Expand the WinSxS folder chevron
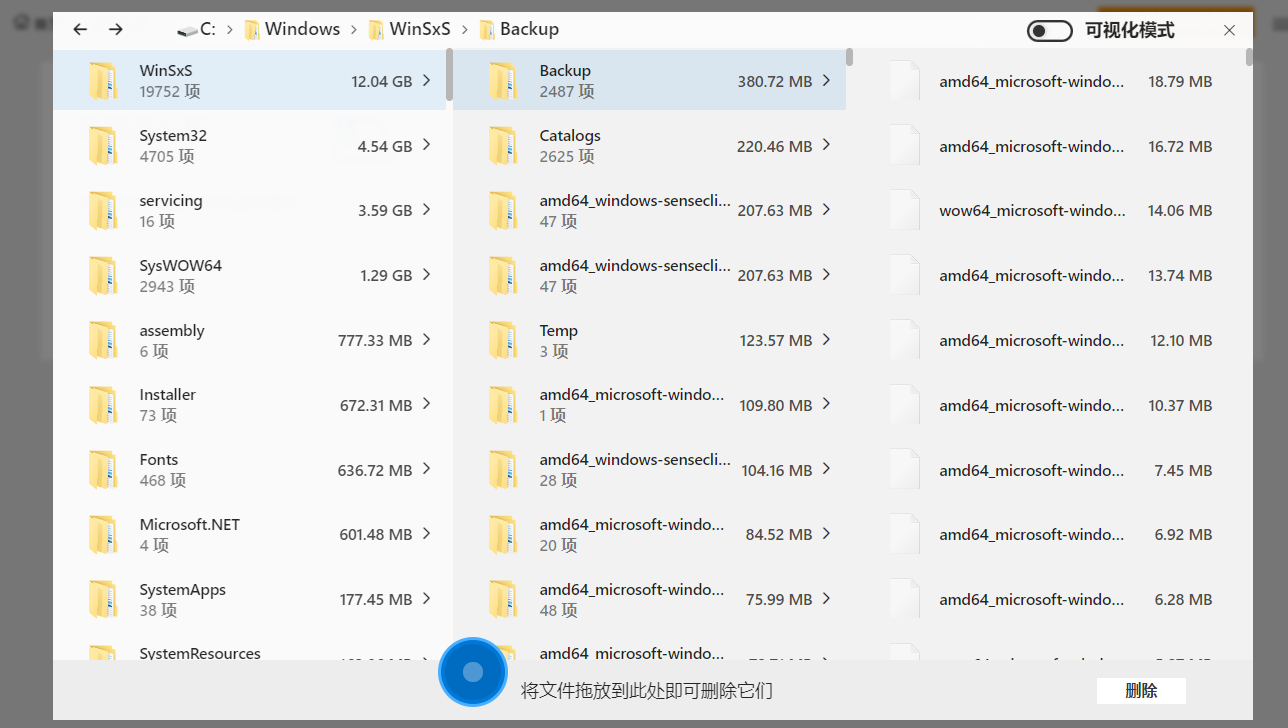1288x728 pixels. (427, 81)
